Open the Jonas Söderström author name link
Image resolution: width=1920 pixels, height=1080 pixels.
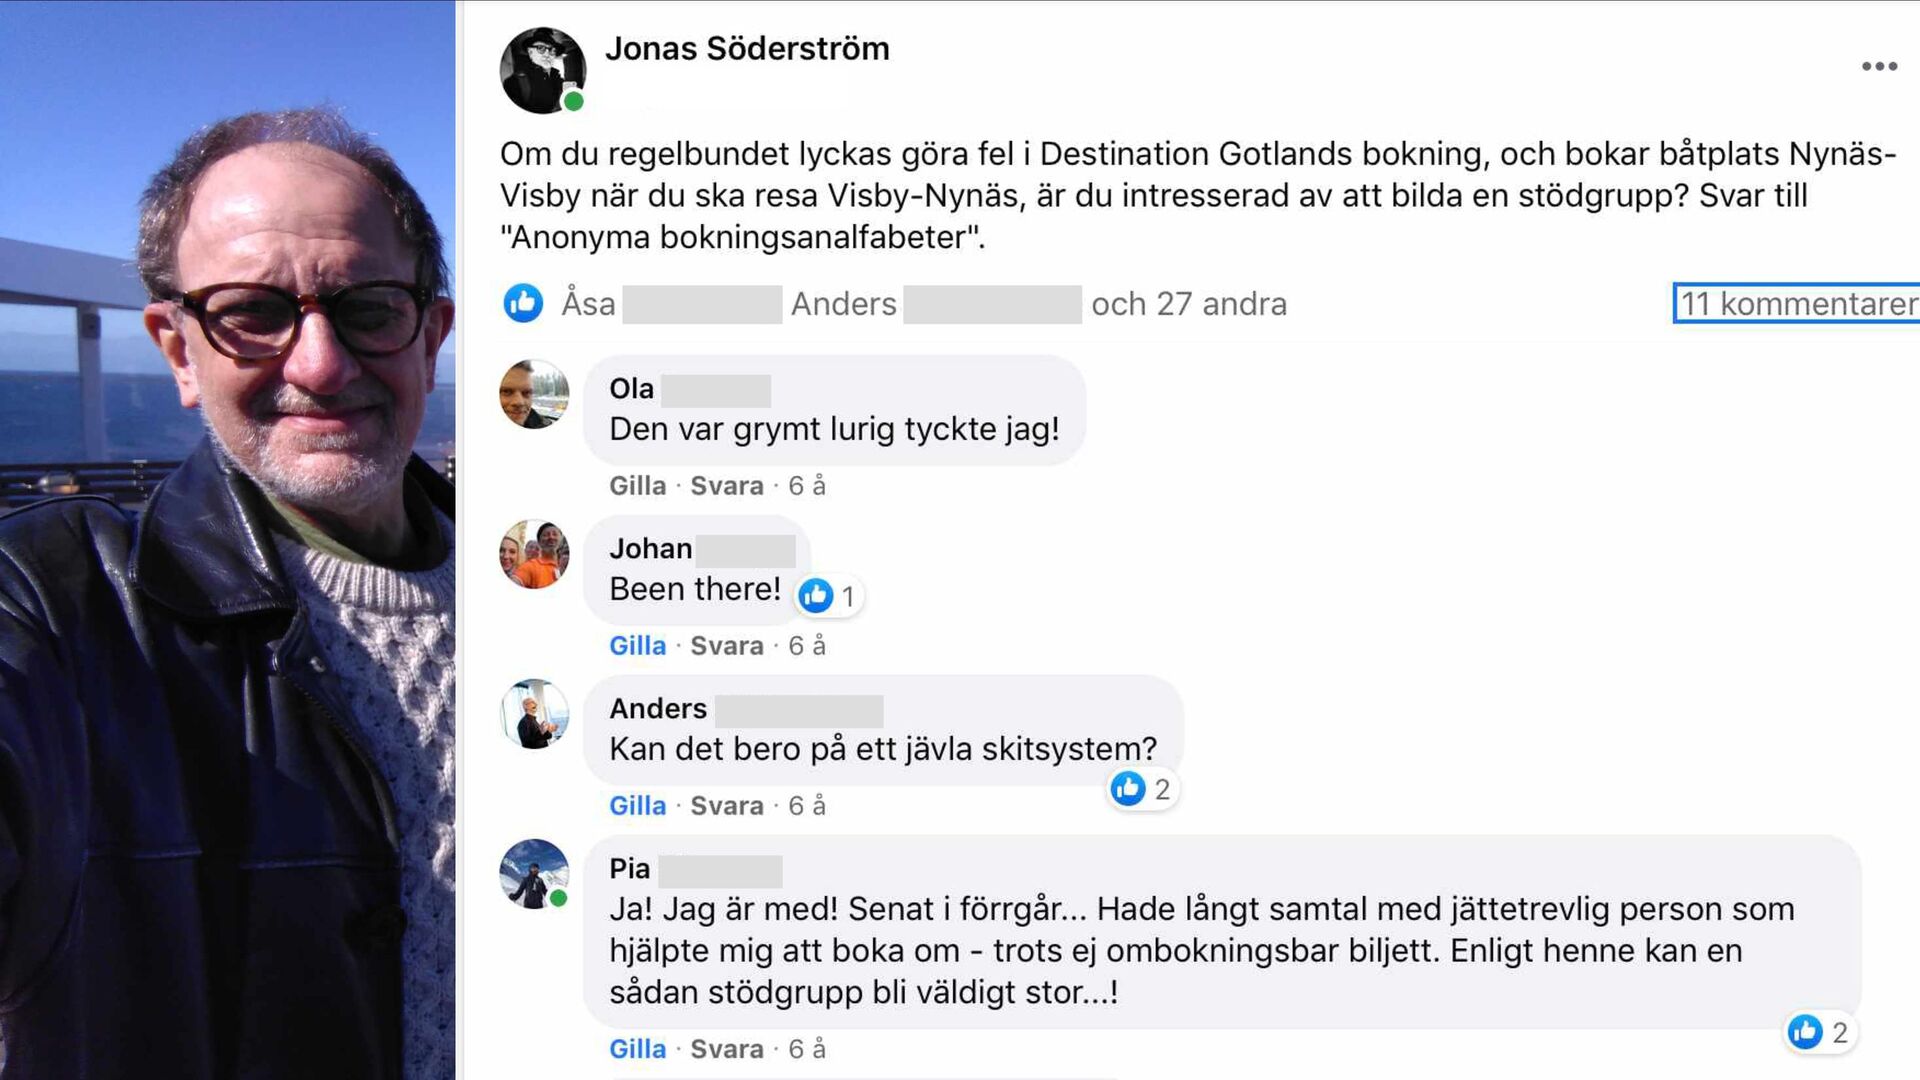(747, 48)
